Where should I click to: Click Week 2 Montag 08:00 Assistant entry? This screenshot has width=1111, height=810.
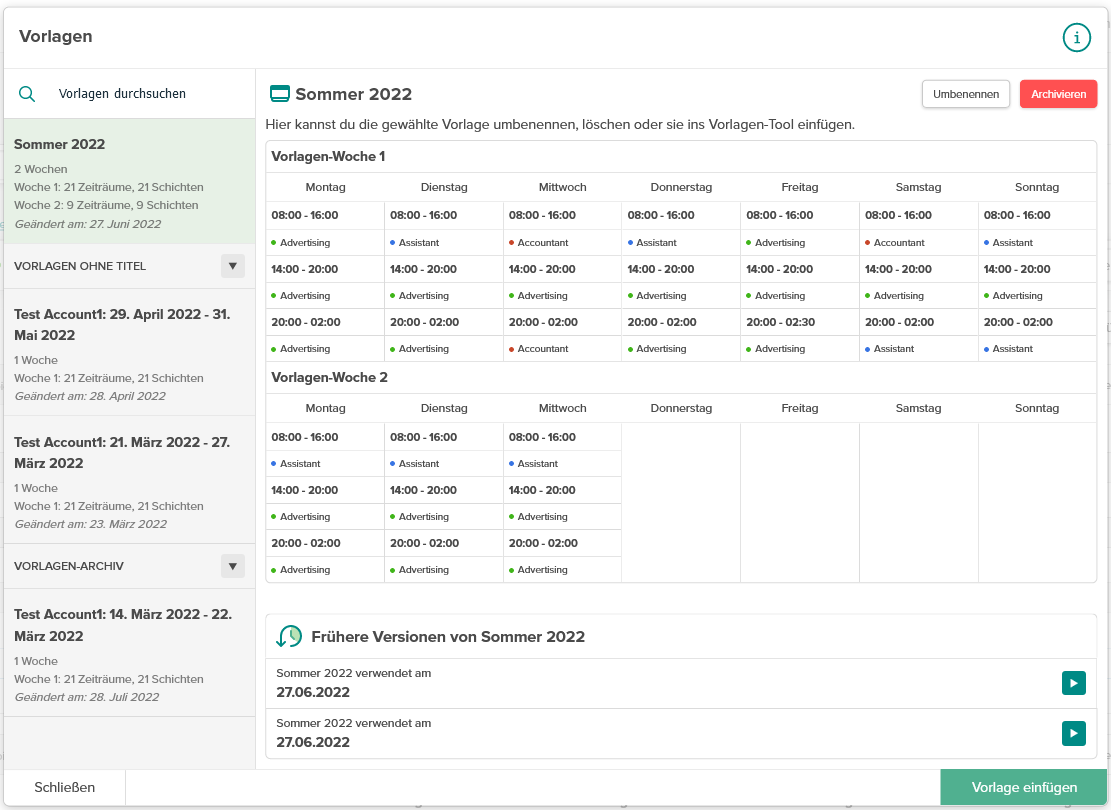pos(295,463)
